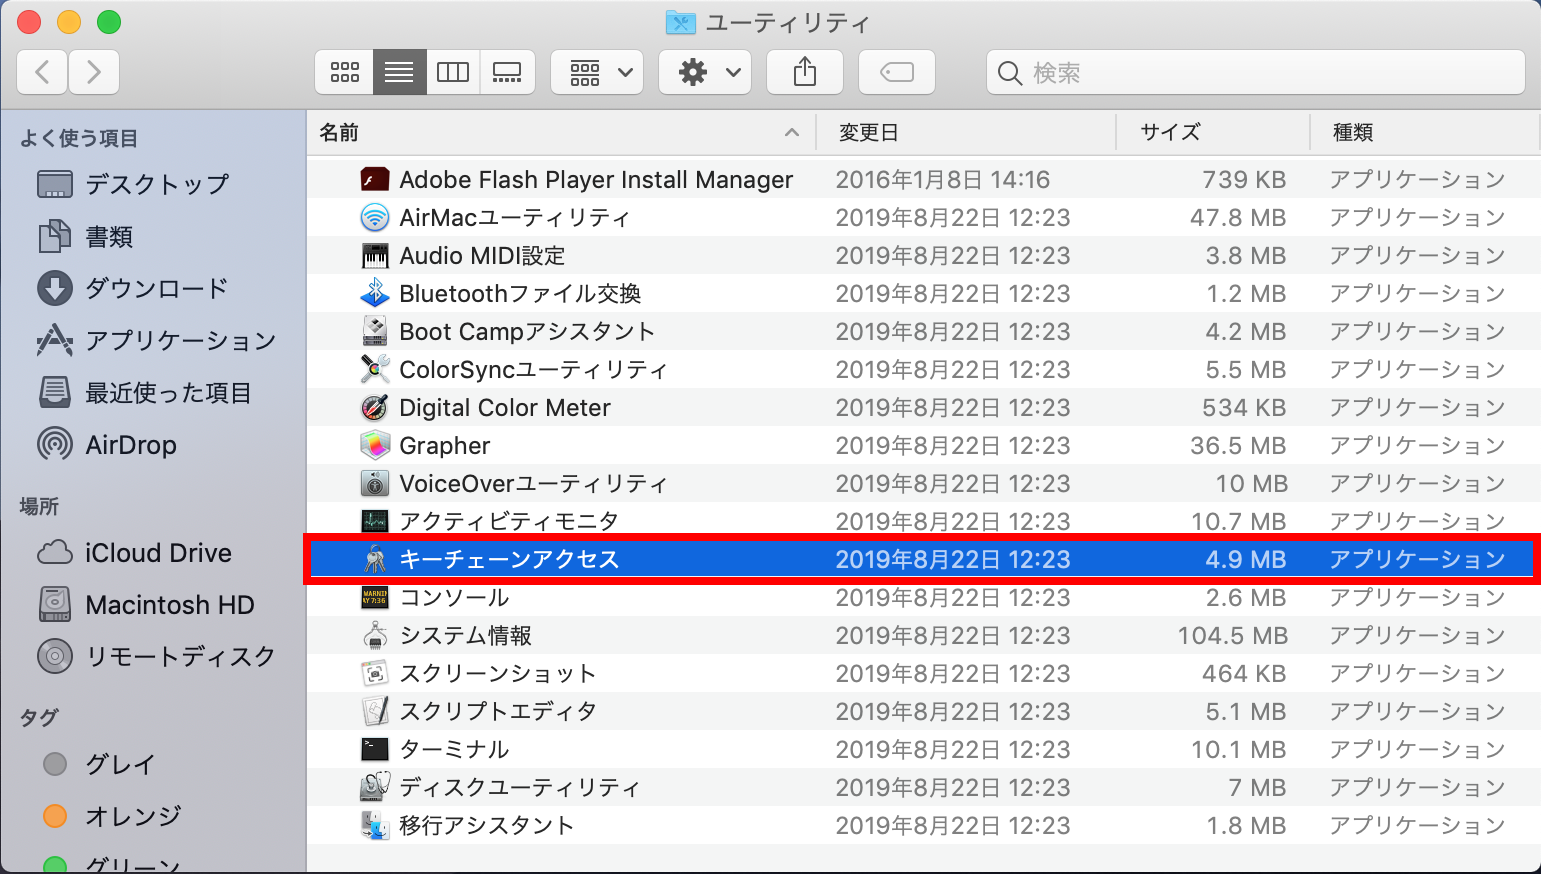Viewport: 1541px width, 874px height.
Task: Click the アクティビティモニタ app icon
Action: (x=375, y=522)
